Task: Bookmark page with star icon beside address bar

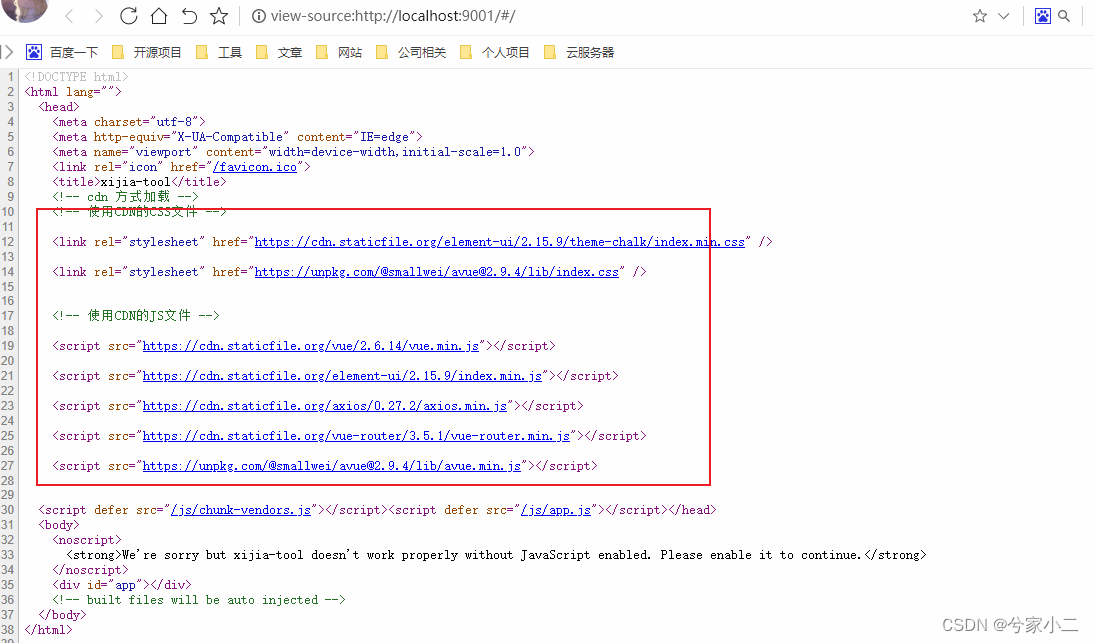Action: click(219, 16)
